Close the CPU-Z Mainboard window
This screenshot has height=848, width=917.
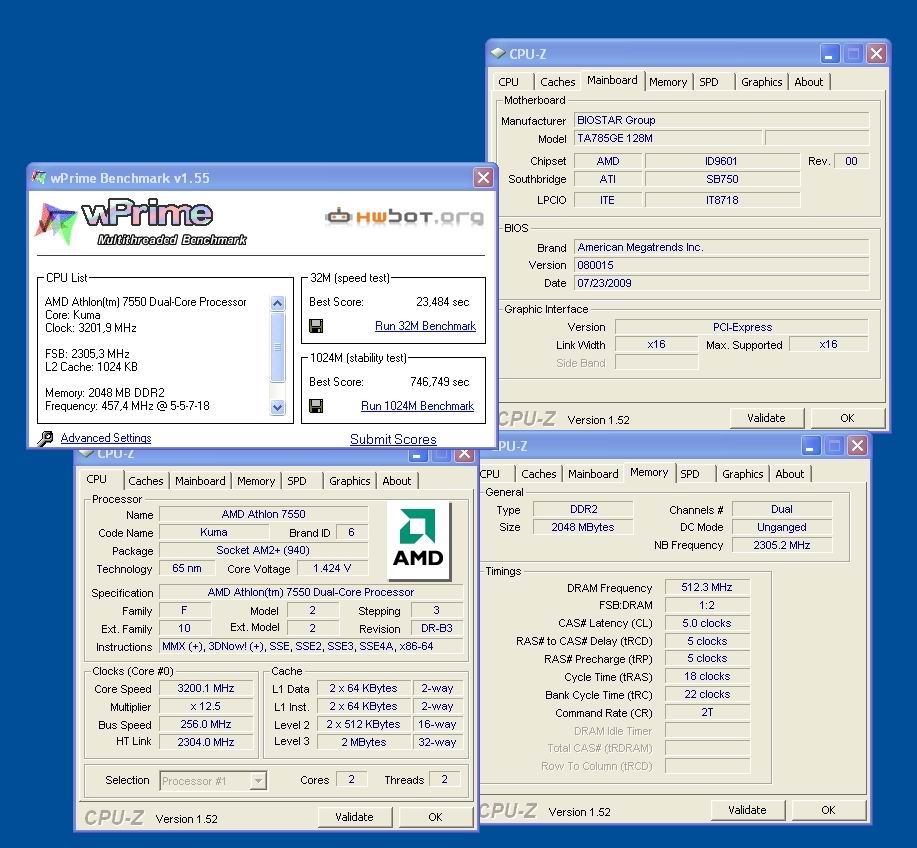coord(876,54)
